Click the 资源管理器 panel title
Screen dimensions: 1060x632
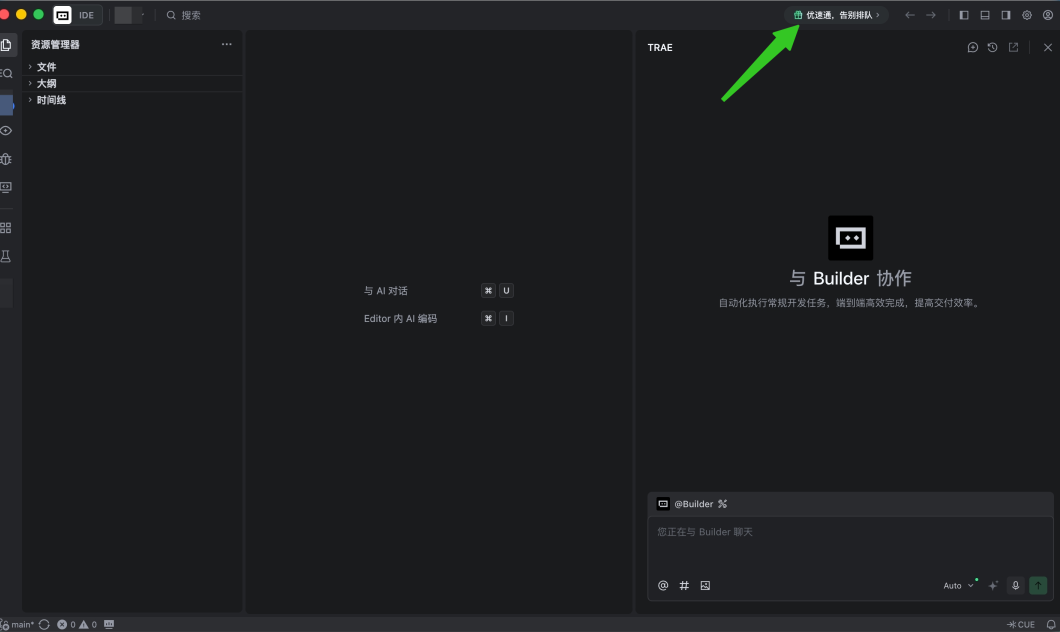[55, 45]
